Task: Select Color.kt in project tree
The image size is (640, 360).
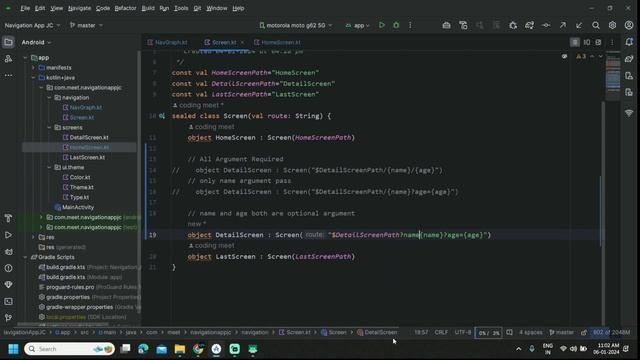Action: point(76,178)
